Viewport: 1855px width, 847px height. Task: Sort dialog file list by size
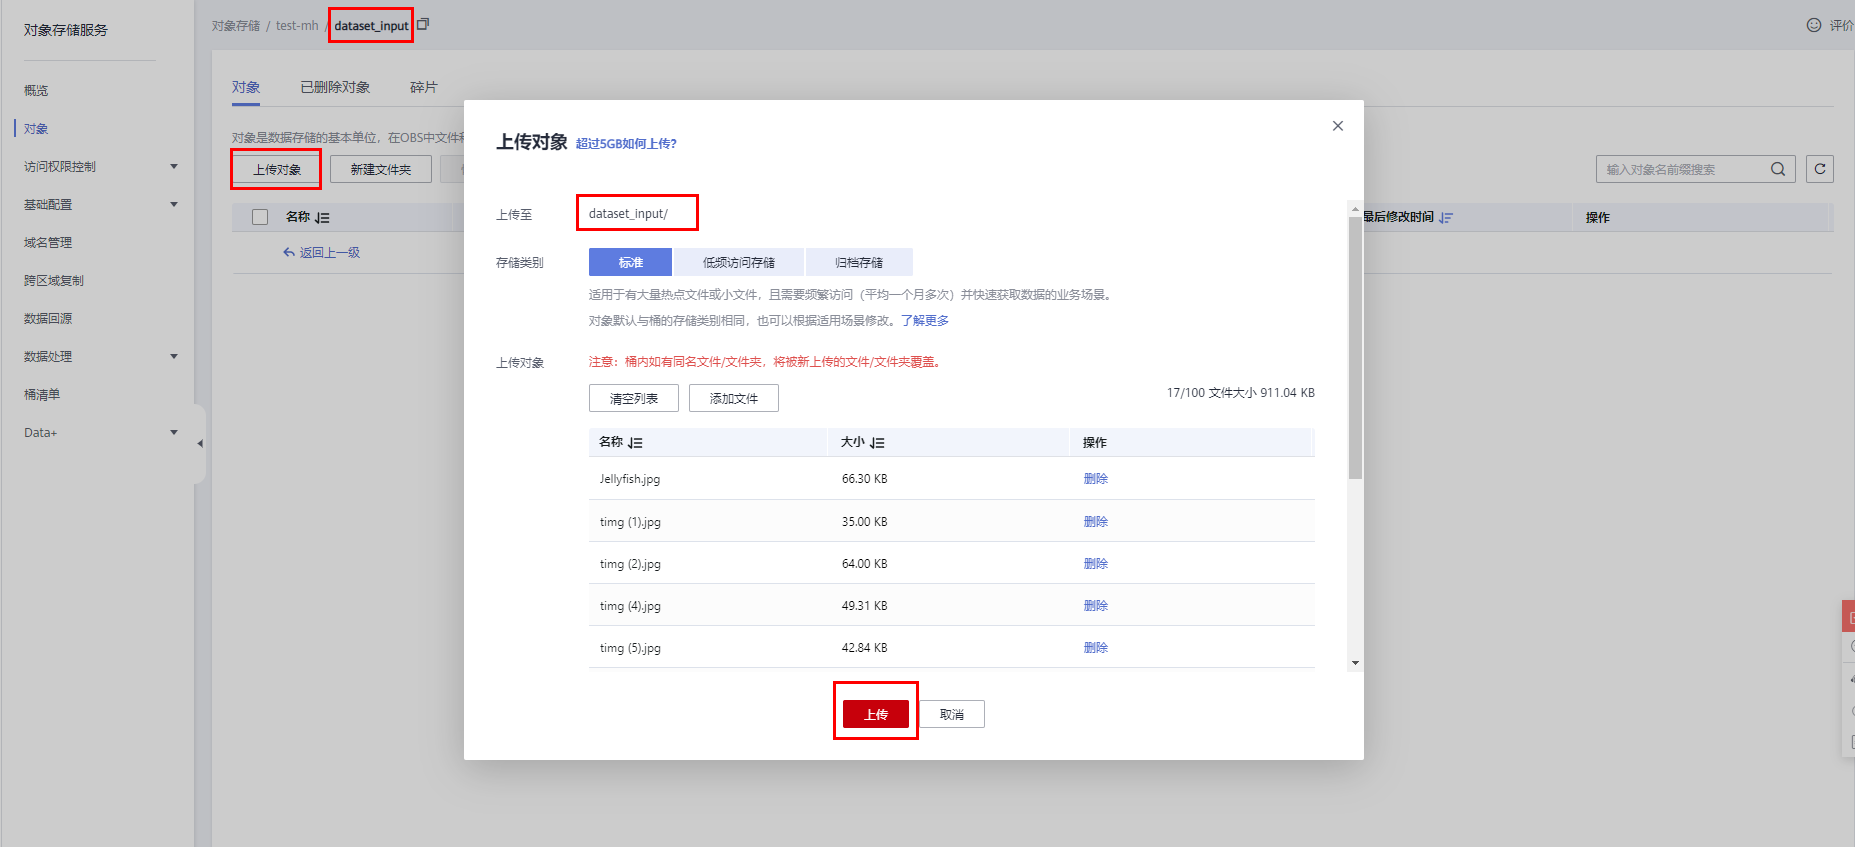click(877, 442)
